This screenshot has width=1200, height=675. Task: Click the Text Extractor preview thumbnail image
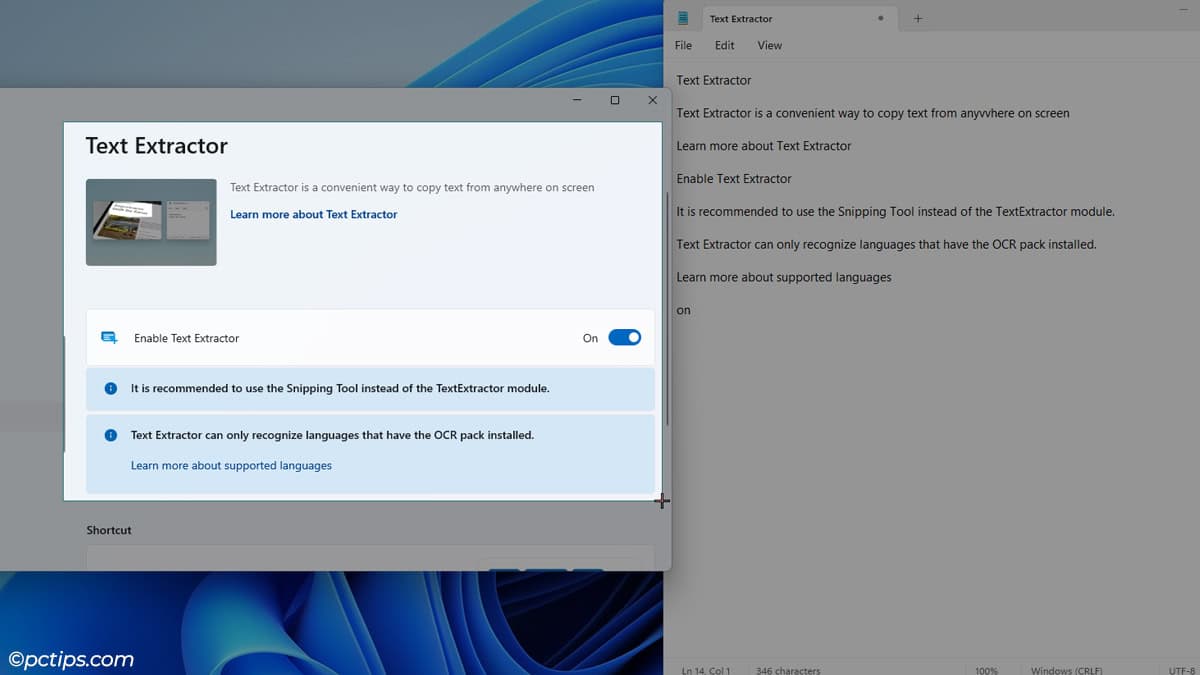pos(151,222)
